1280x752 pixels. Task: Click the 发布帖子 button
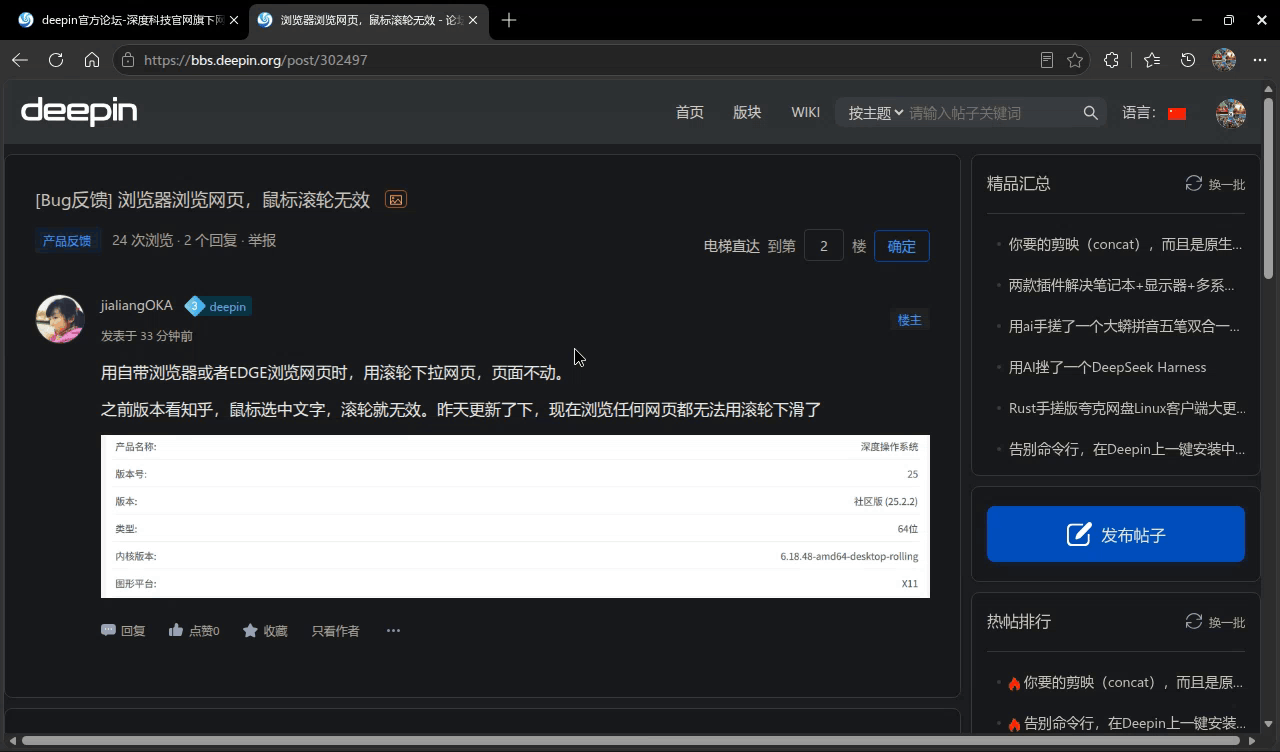click(1116, 534)
